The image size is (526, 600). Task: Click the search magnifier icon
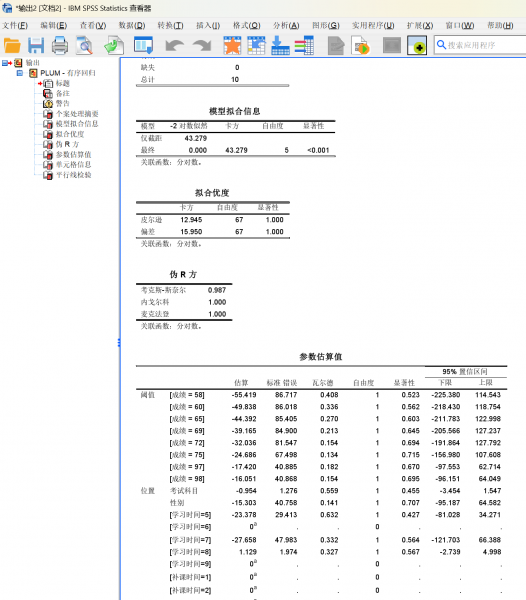[441, 45]
